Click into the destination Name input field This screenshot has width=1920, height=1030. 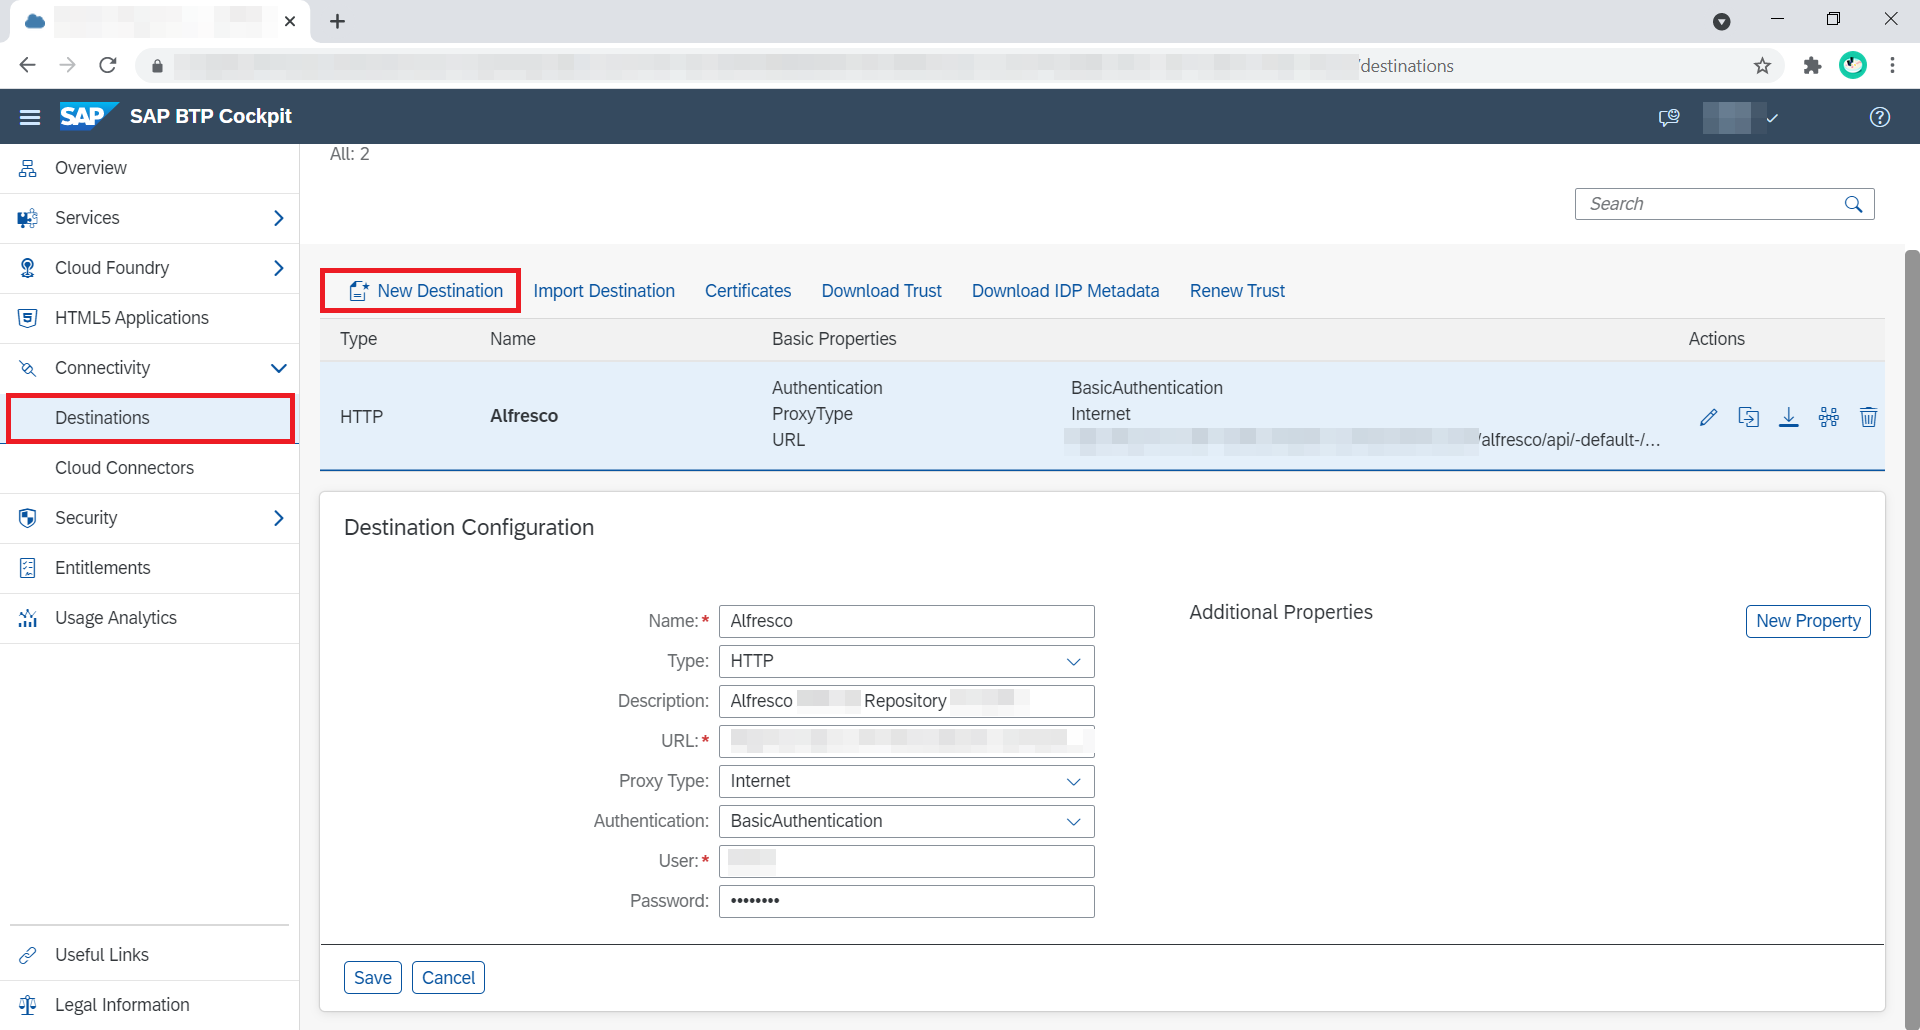906,621
